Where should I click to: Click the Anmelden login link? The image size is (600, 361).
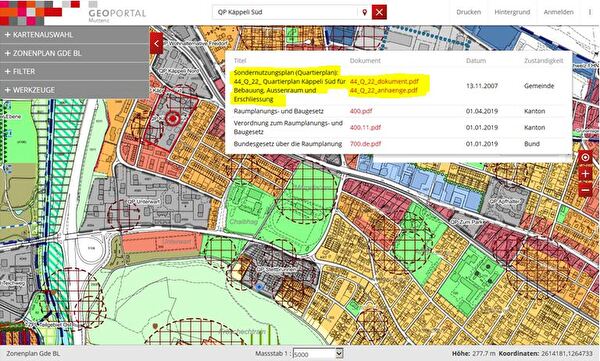(559, 12)
